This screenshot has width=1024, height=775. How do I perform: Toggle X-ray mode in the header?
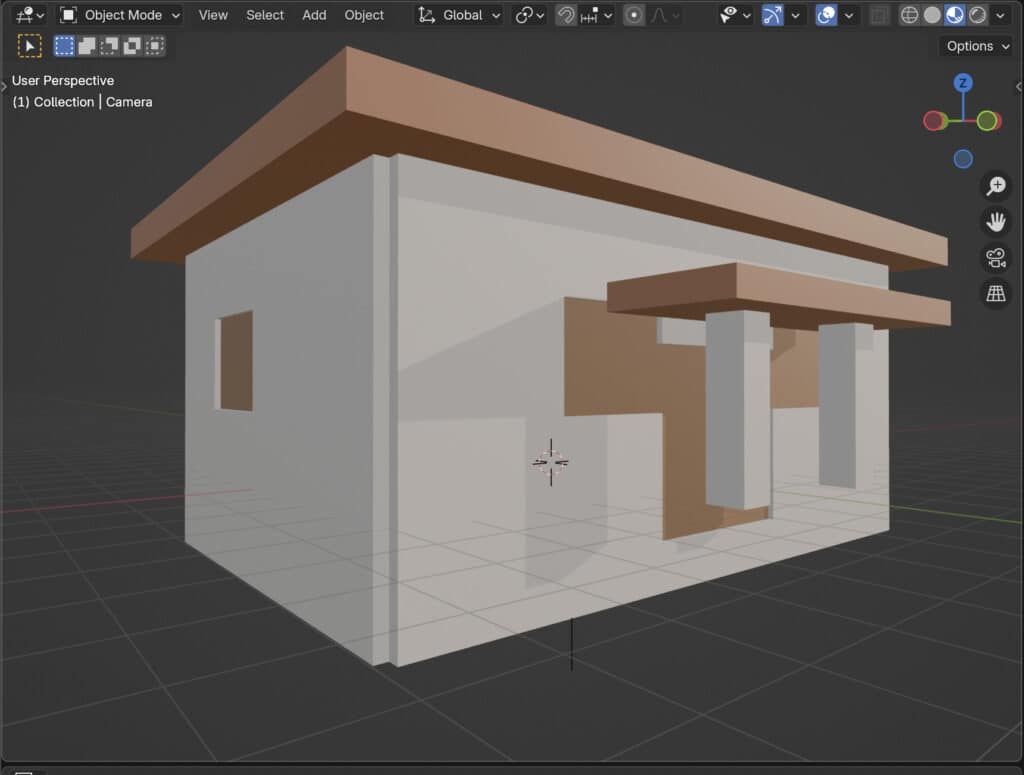pyautogui.click(x=878, y=15)
